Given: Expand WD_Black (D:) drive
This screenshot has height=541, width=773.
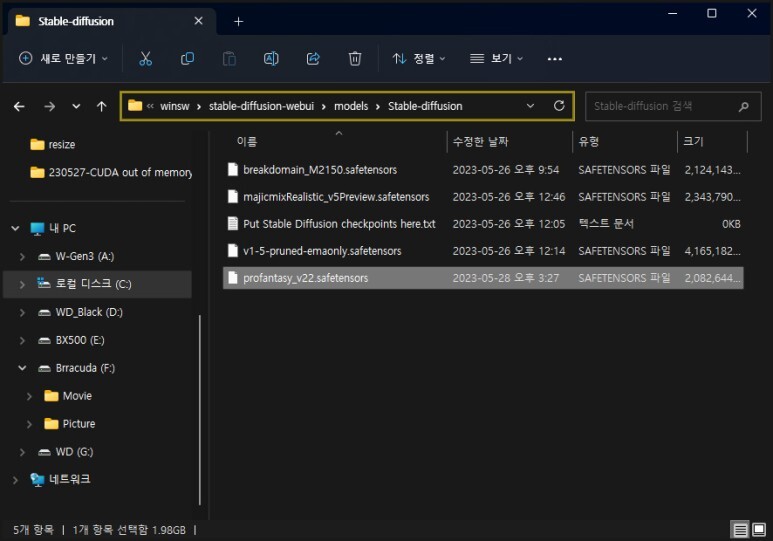Looking at the screenshot, I should [x=22, y=312].
